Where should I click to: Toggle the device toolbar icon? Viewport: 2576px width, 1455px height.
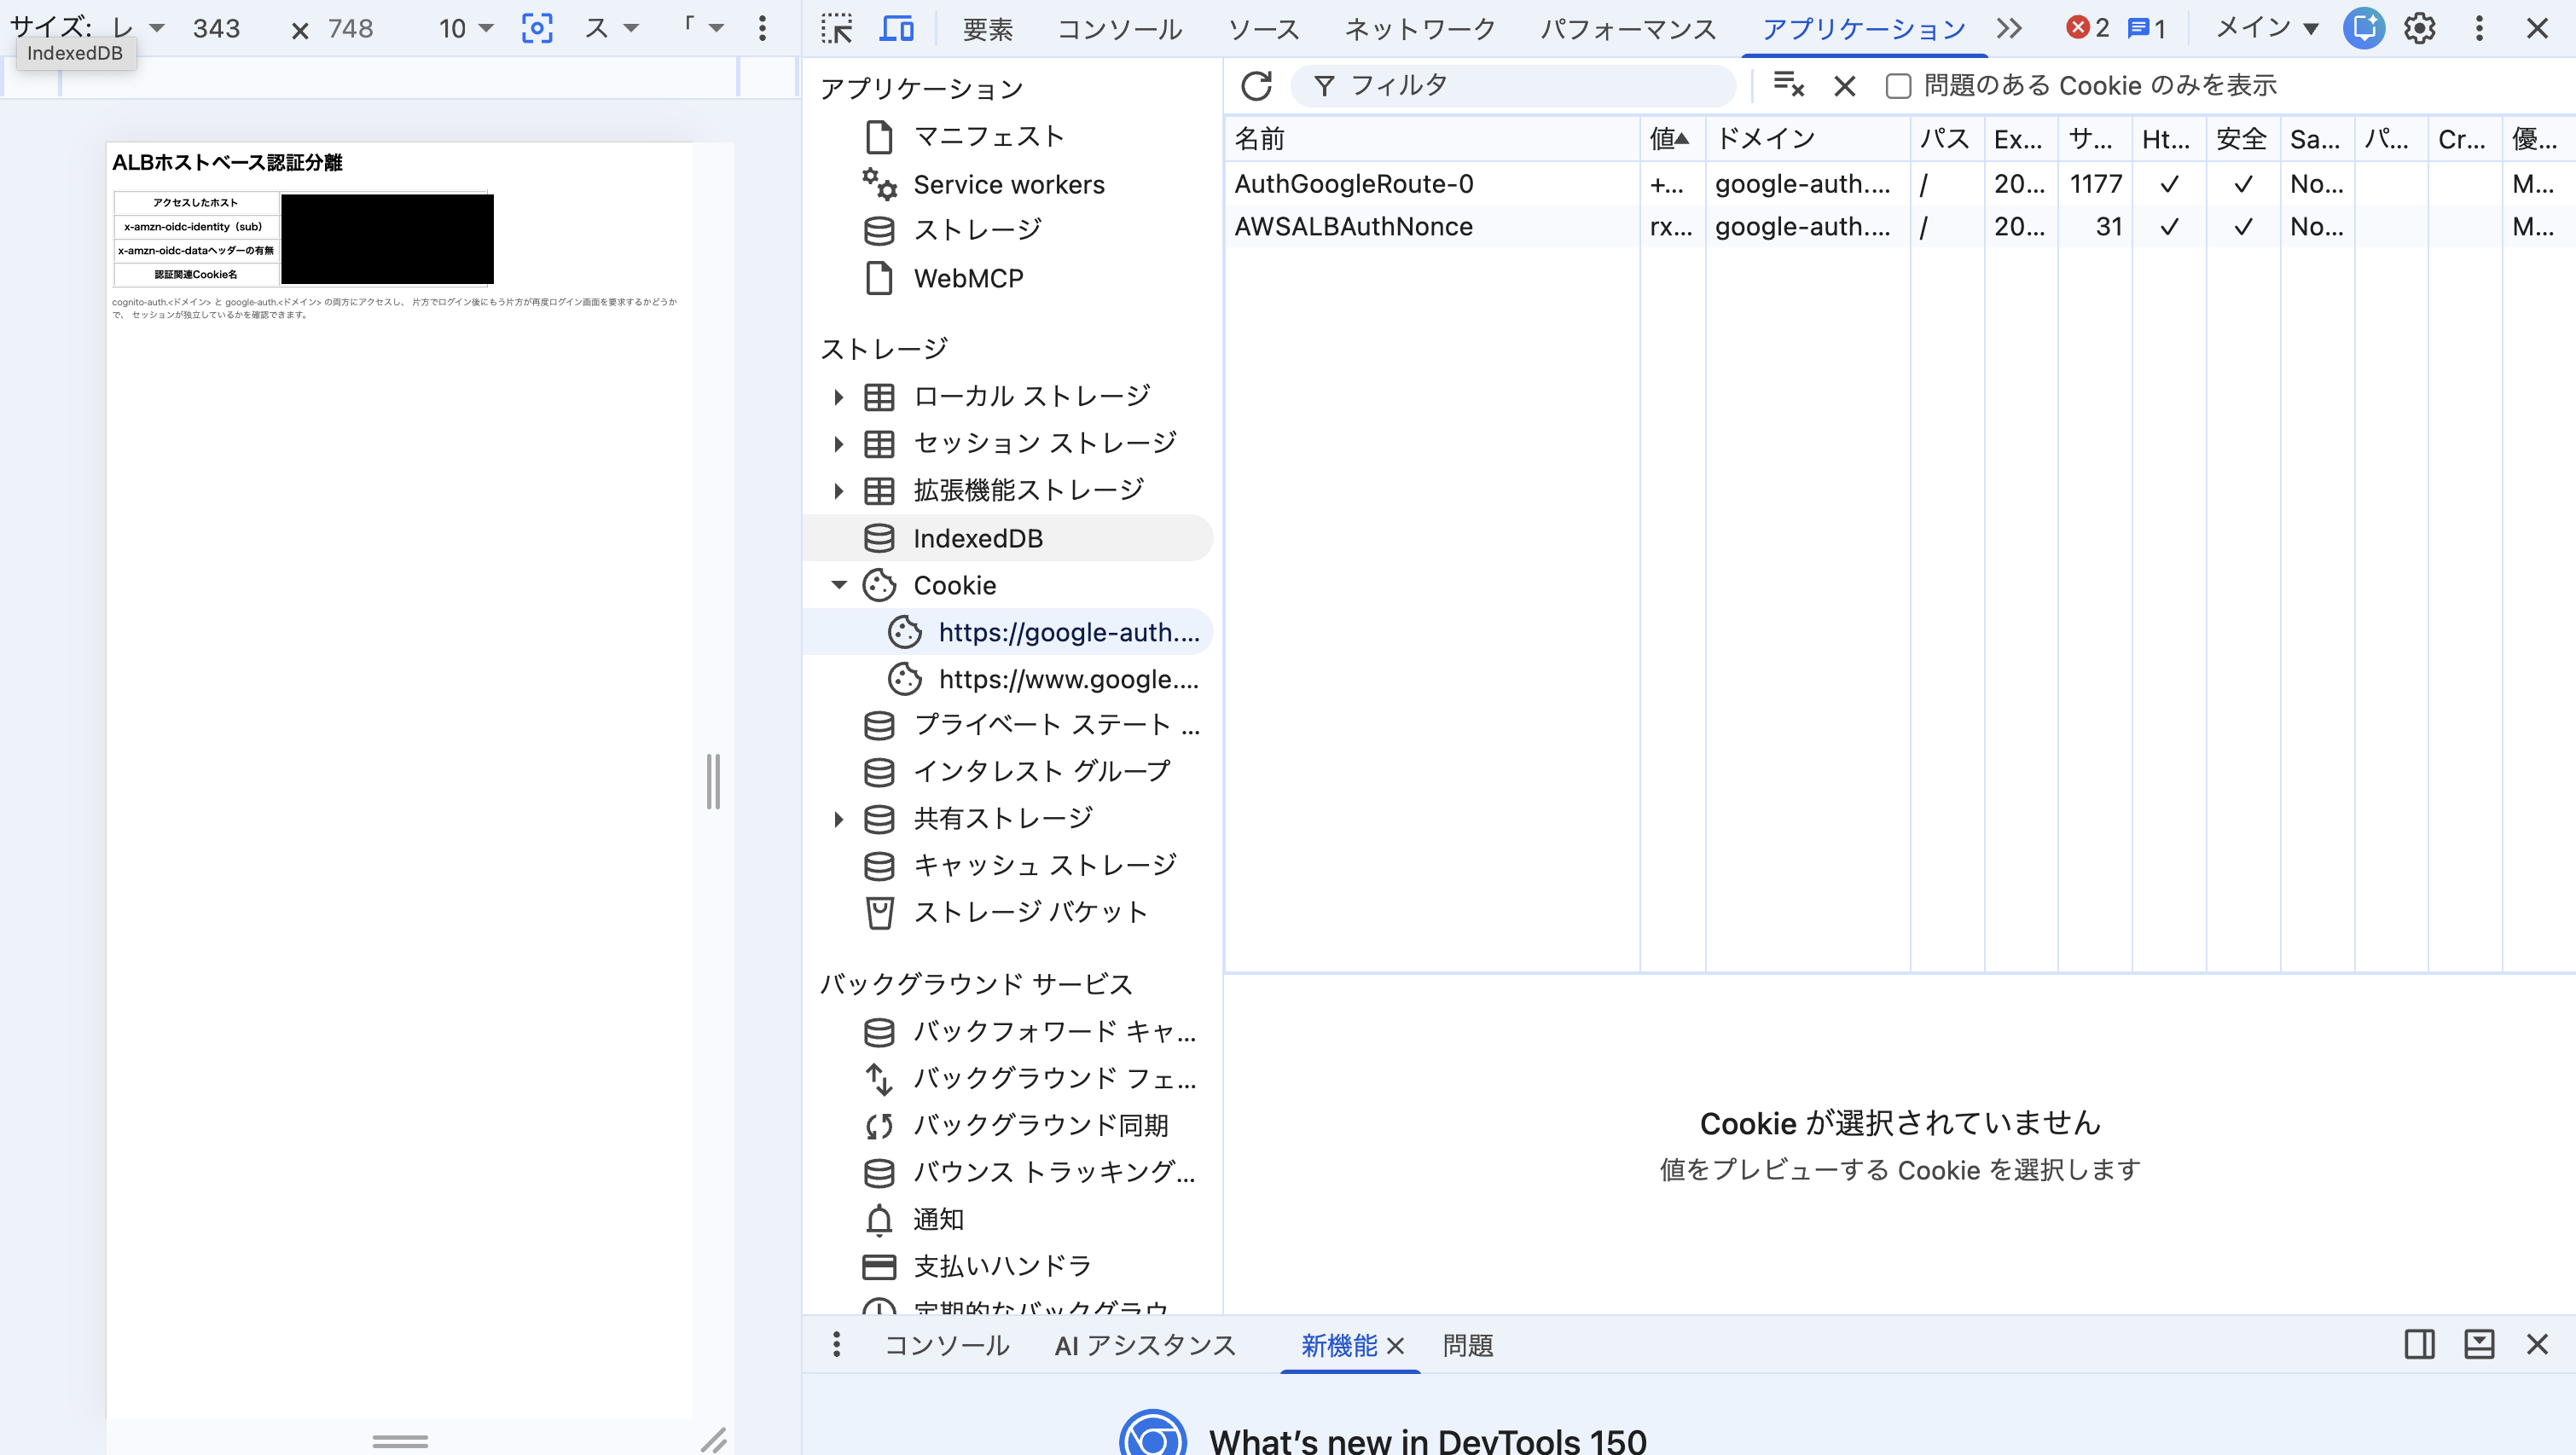[896, 28]
